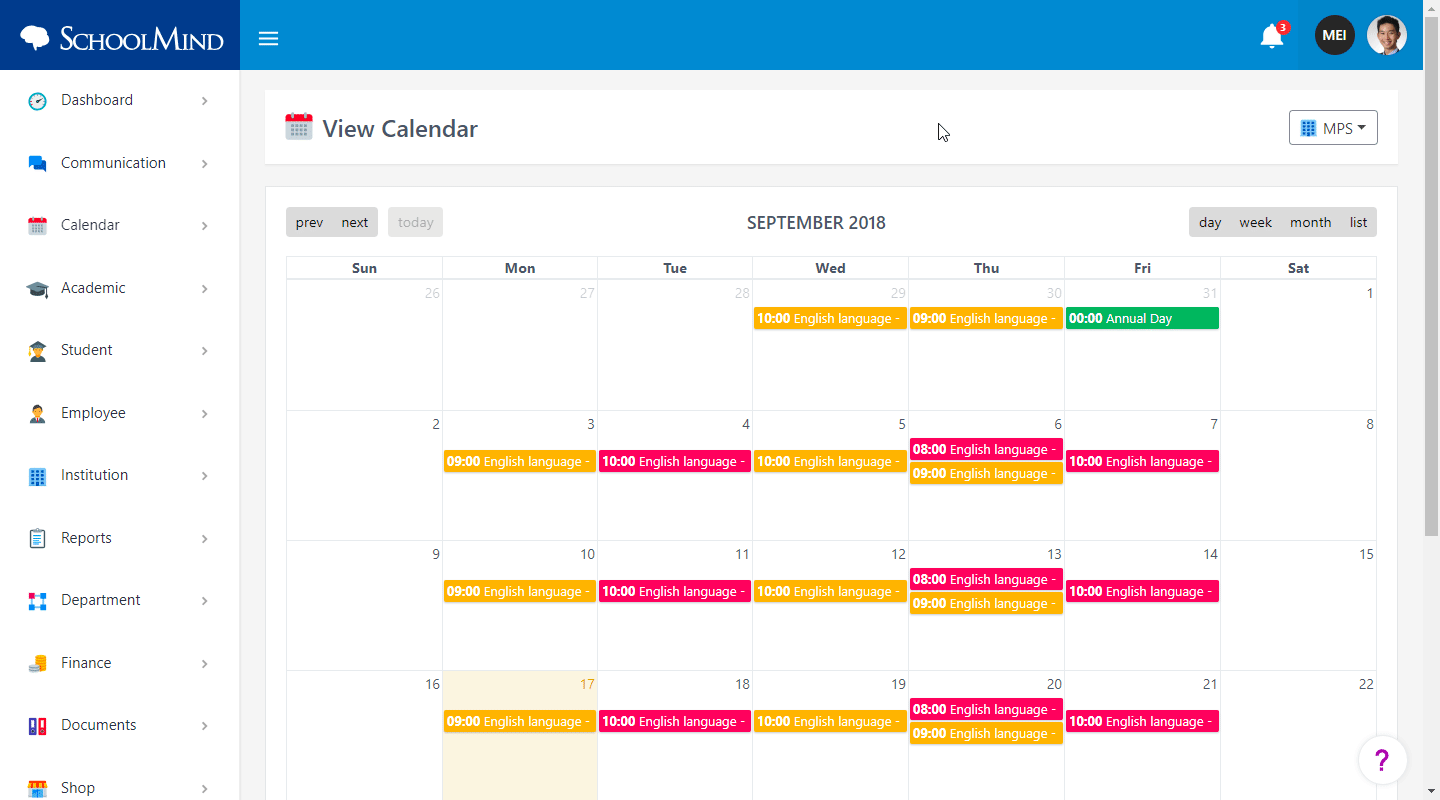Click the user profile photo avatar
Viewport: 1440px width, 800px height.
(x=1387, y=35)
